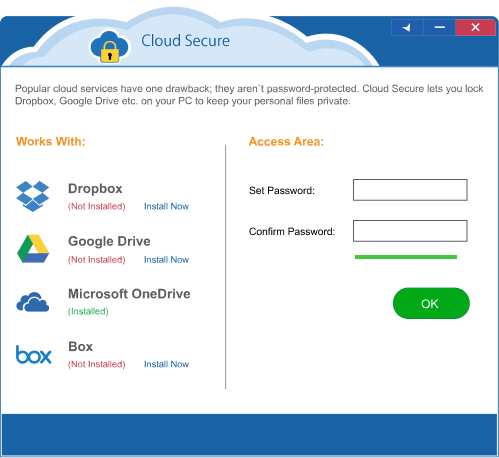499x458 pixels.
Task: Click the Cloud Secure title text
Action: [185, 41]
